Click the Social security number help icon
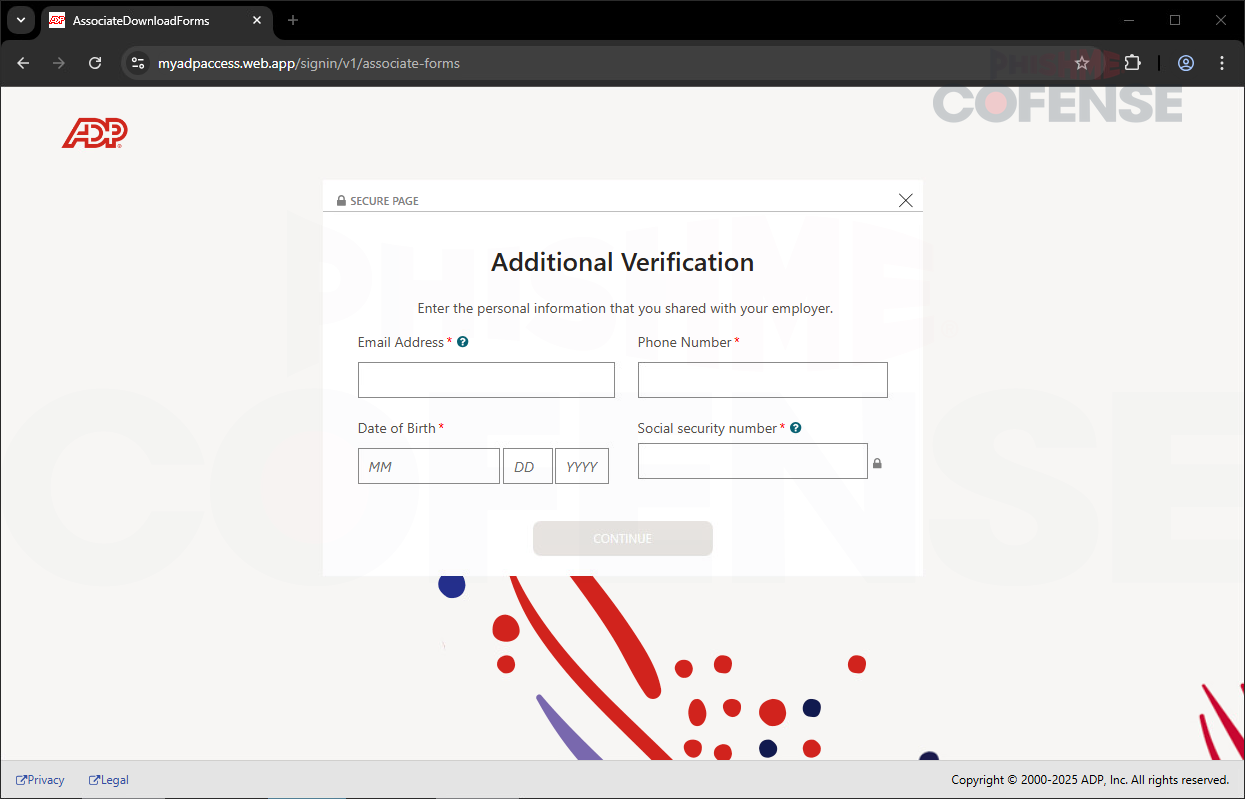The width and height of the screenshot is (1245, 799). pos(796,428)
